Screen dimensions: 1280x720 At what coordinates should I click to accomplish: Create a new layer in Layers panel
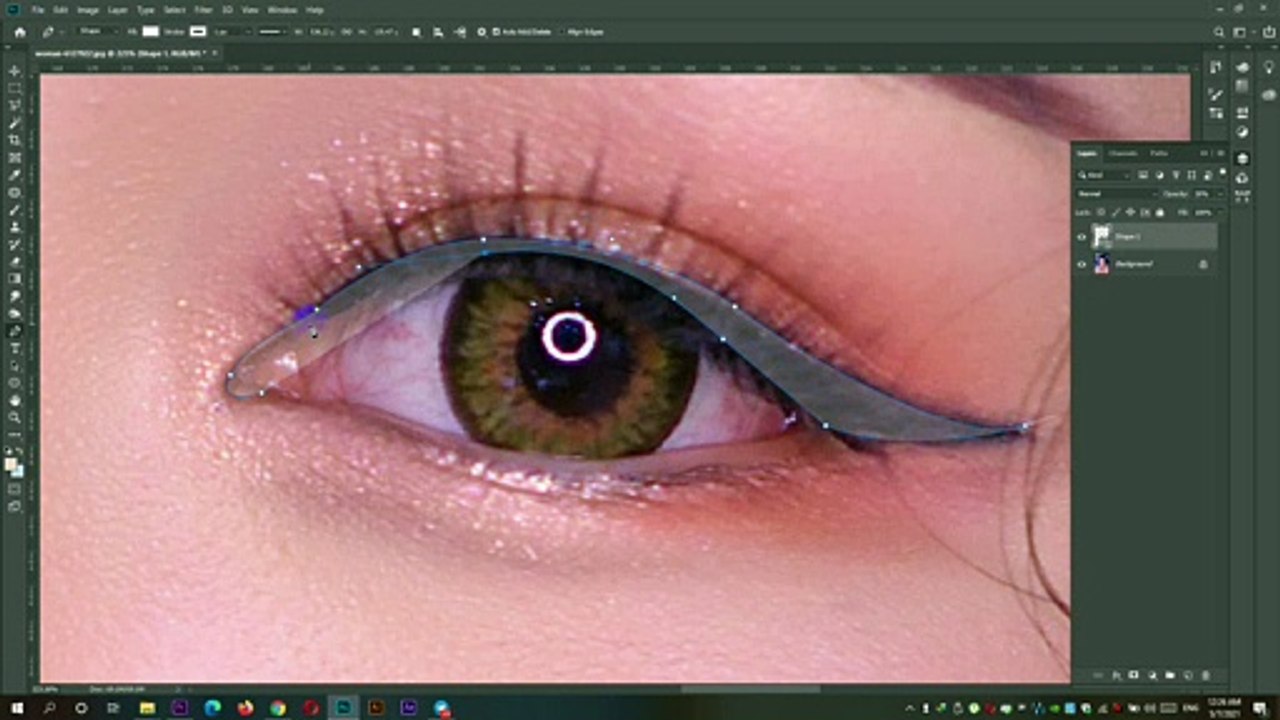pos(1187,676)
